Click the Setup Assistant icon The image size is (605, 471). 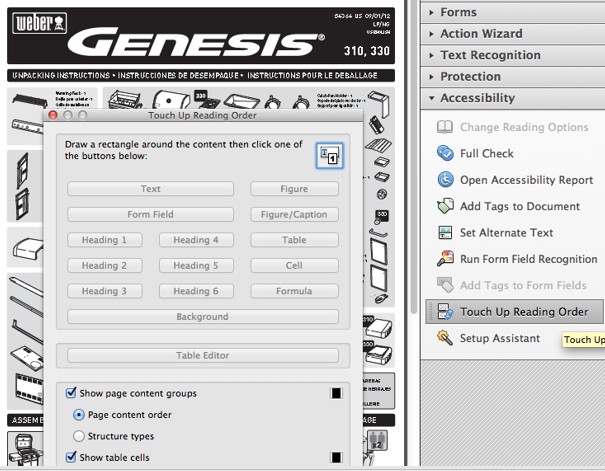[445, 338]
